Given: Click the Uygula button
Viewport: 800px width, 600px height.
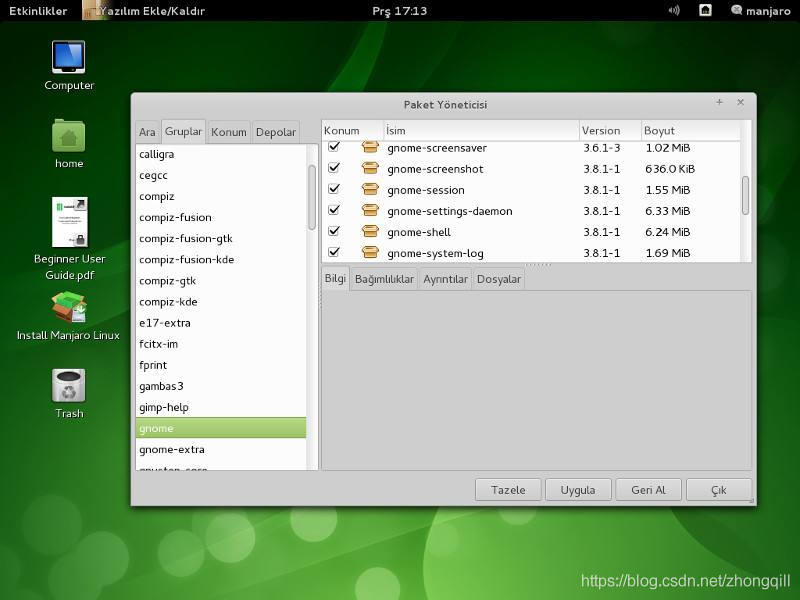Looking at the screenshot, I should pos(578,490).
